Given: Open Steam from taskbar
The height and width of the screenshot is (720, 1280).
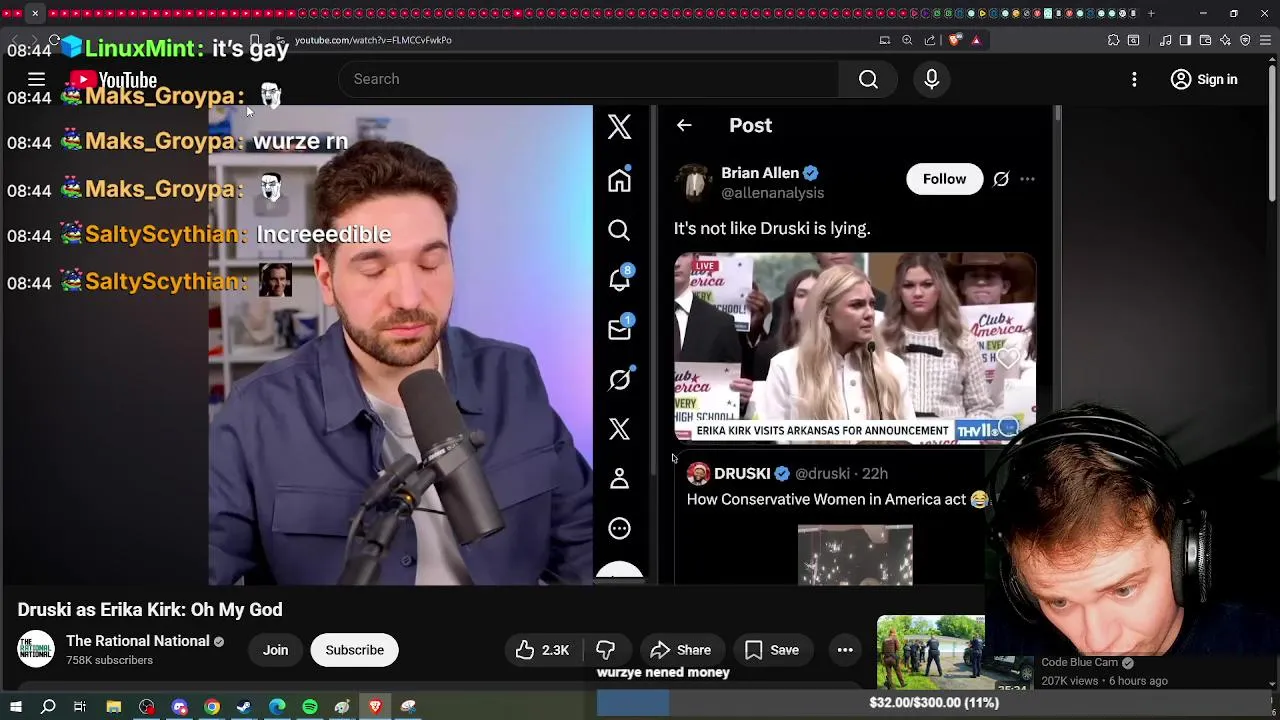Looking at the screenshot, I should point(244,707).
